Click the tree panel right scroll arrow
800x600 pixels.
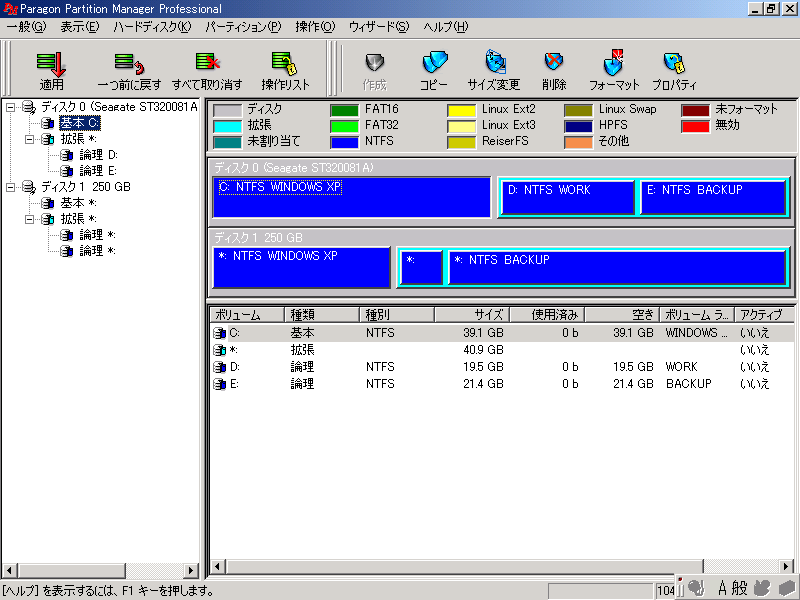click(191, 570)
